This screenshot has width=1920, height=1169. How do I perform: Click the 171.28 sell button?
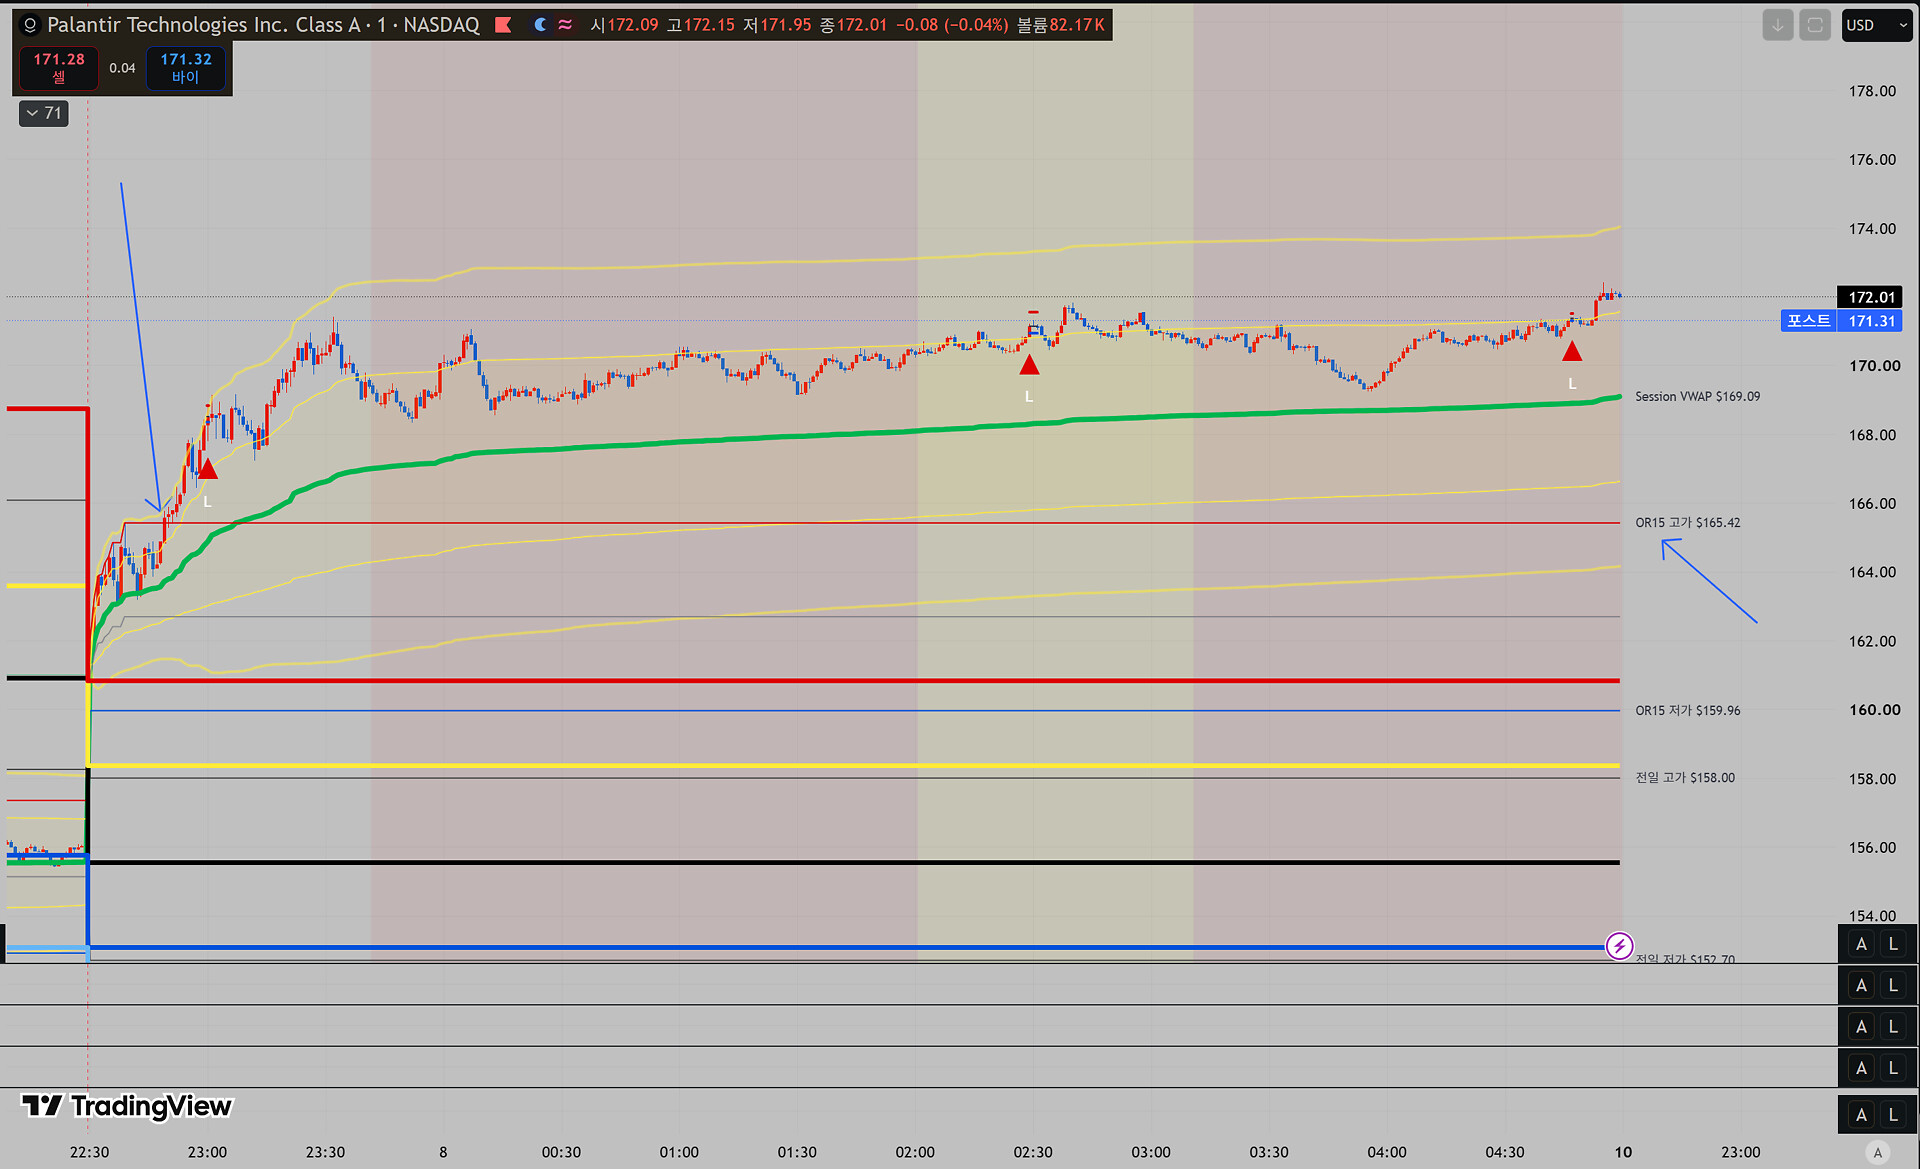click(x=59, y=68)
